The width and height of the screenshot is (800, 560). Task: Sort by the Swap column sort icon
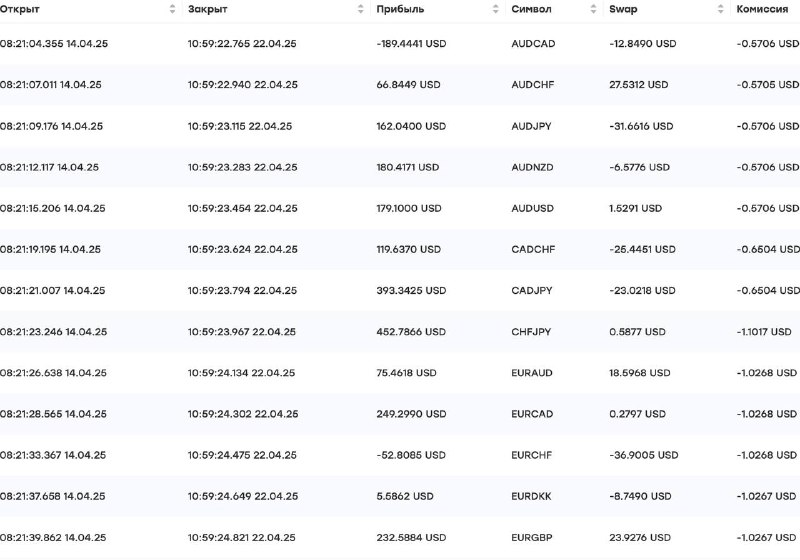coord(720,9)
